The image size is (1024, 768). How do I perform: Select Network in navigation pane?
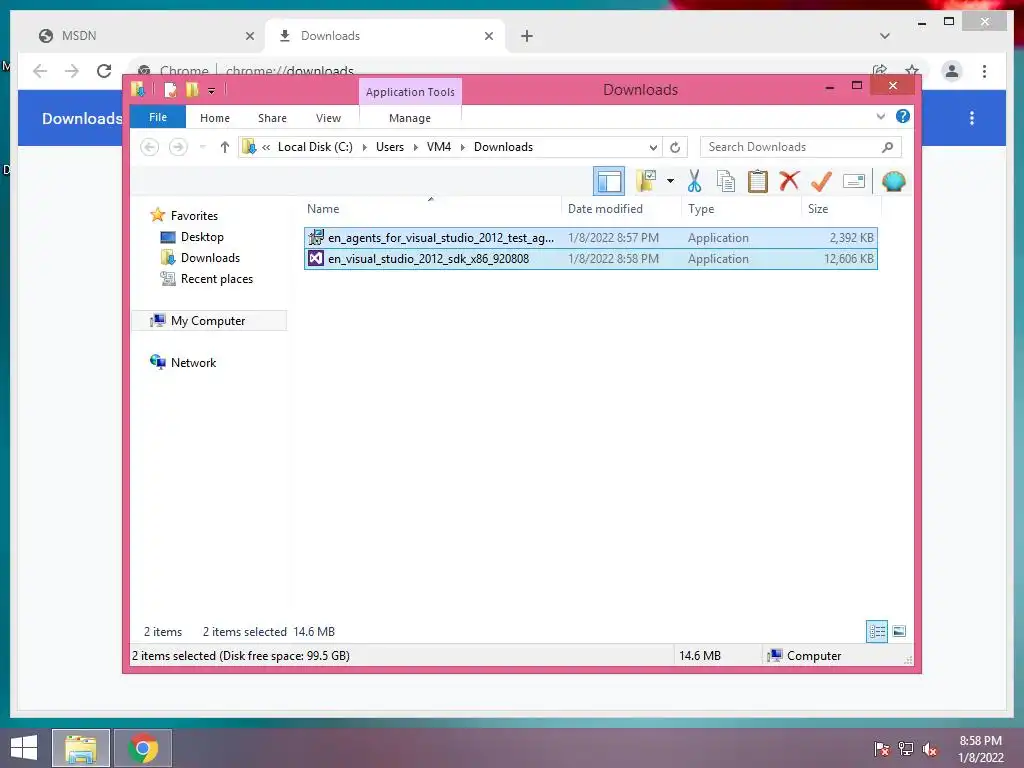point(193,362)
